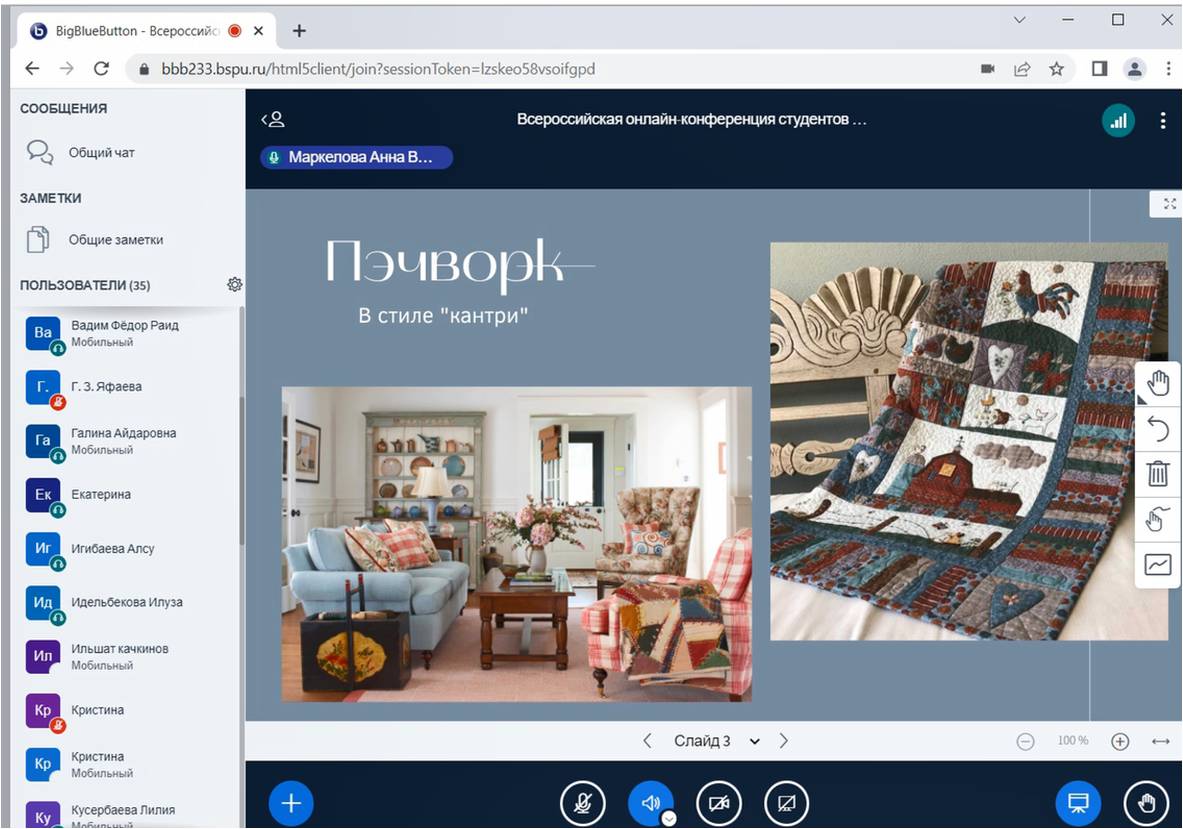Image resolution: width=1183 pixels, height=829 pixels.
Task: Open the connection status signal icon
Action: (1118, 121)
